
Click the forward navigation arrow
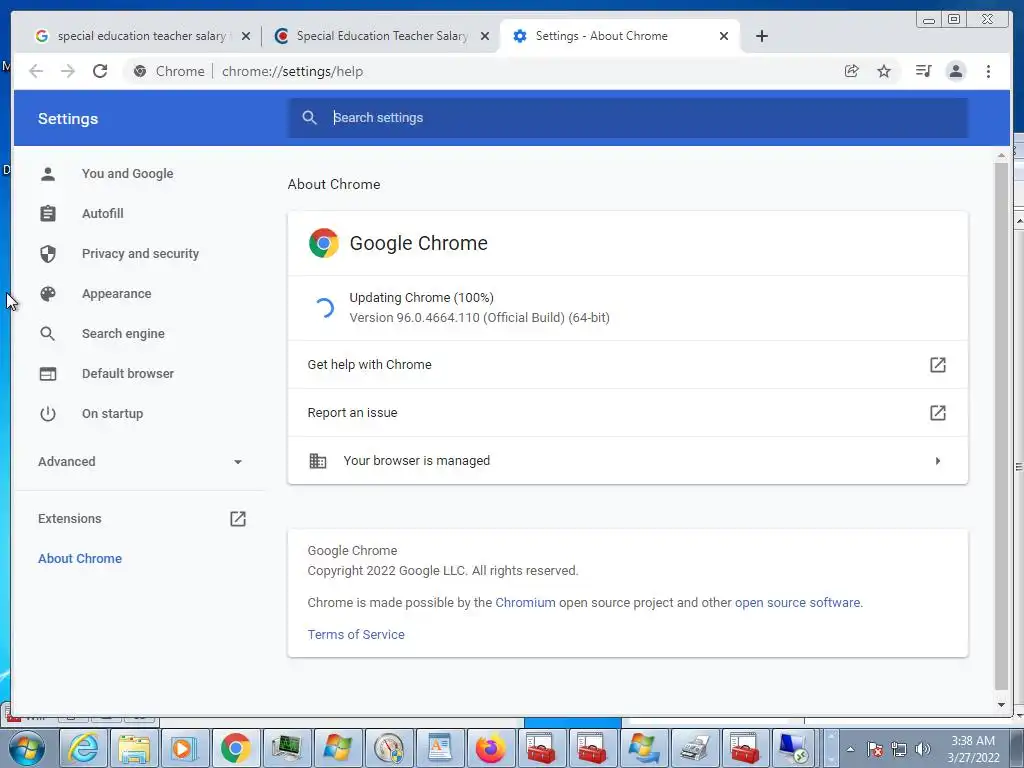pos(68,71)
